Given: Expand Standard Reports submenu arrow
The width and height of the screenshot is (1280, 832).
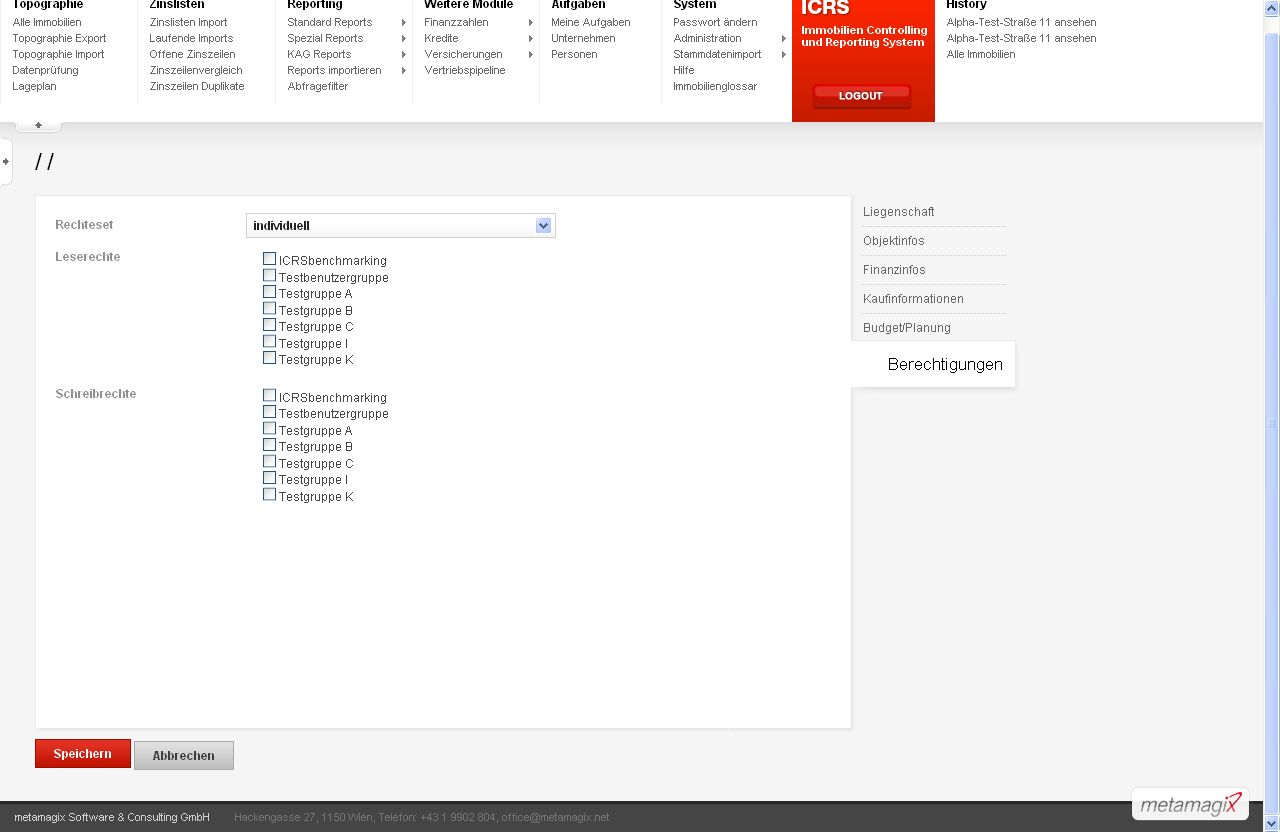Looking at the screenshot, I should (404, 22).
